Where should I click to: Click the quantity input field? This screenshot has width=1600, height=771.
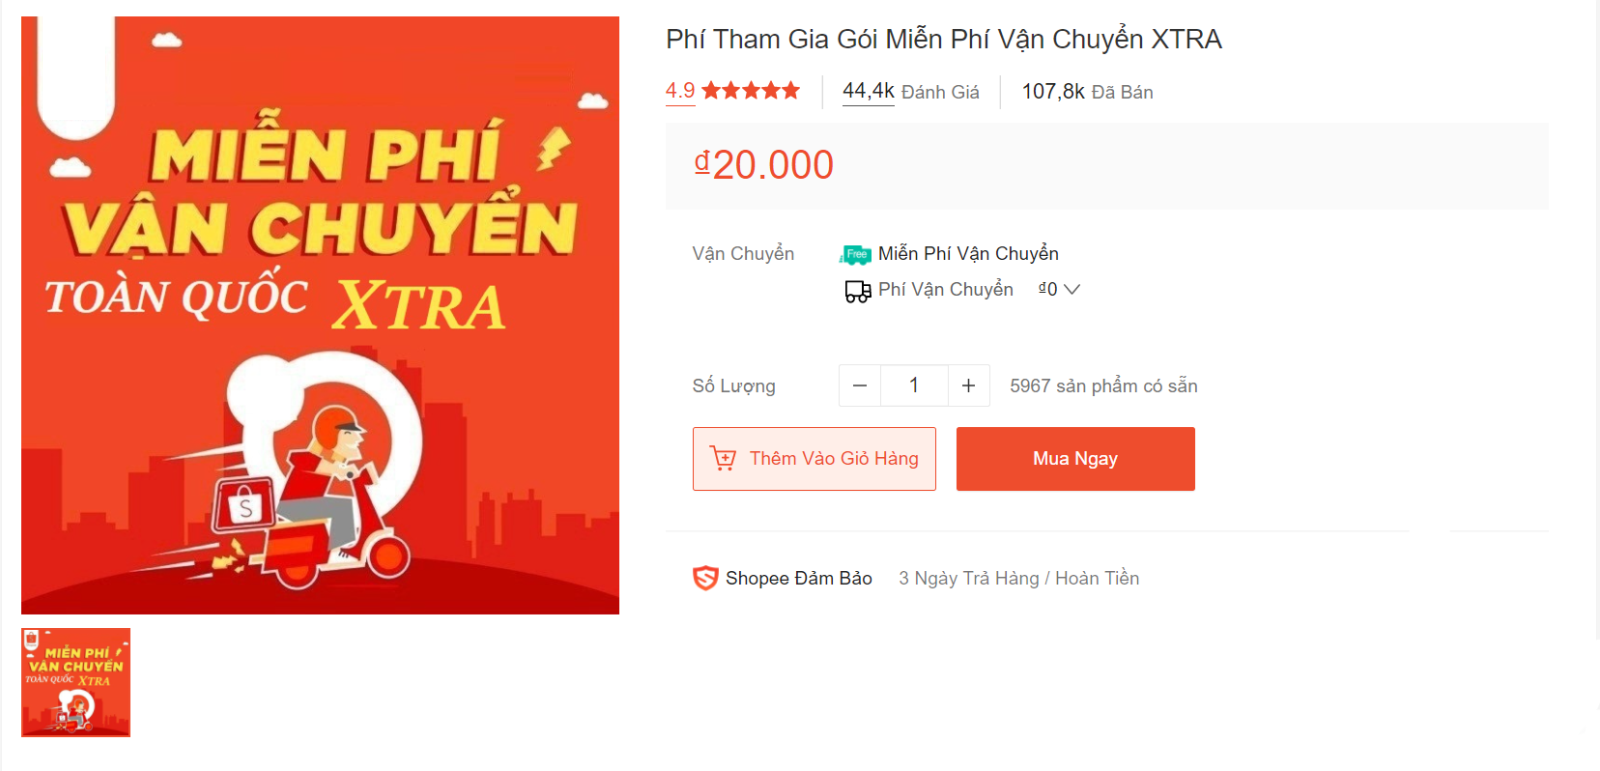914,386
